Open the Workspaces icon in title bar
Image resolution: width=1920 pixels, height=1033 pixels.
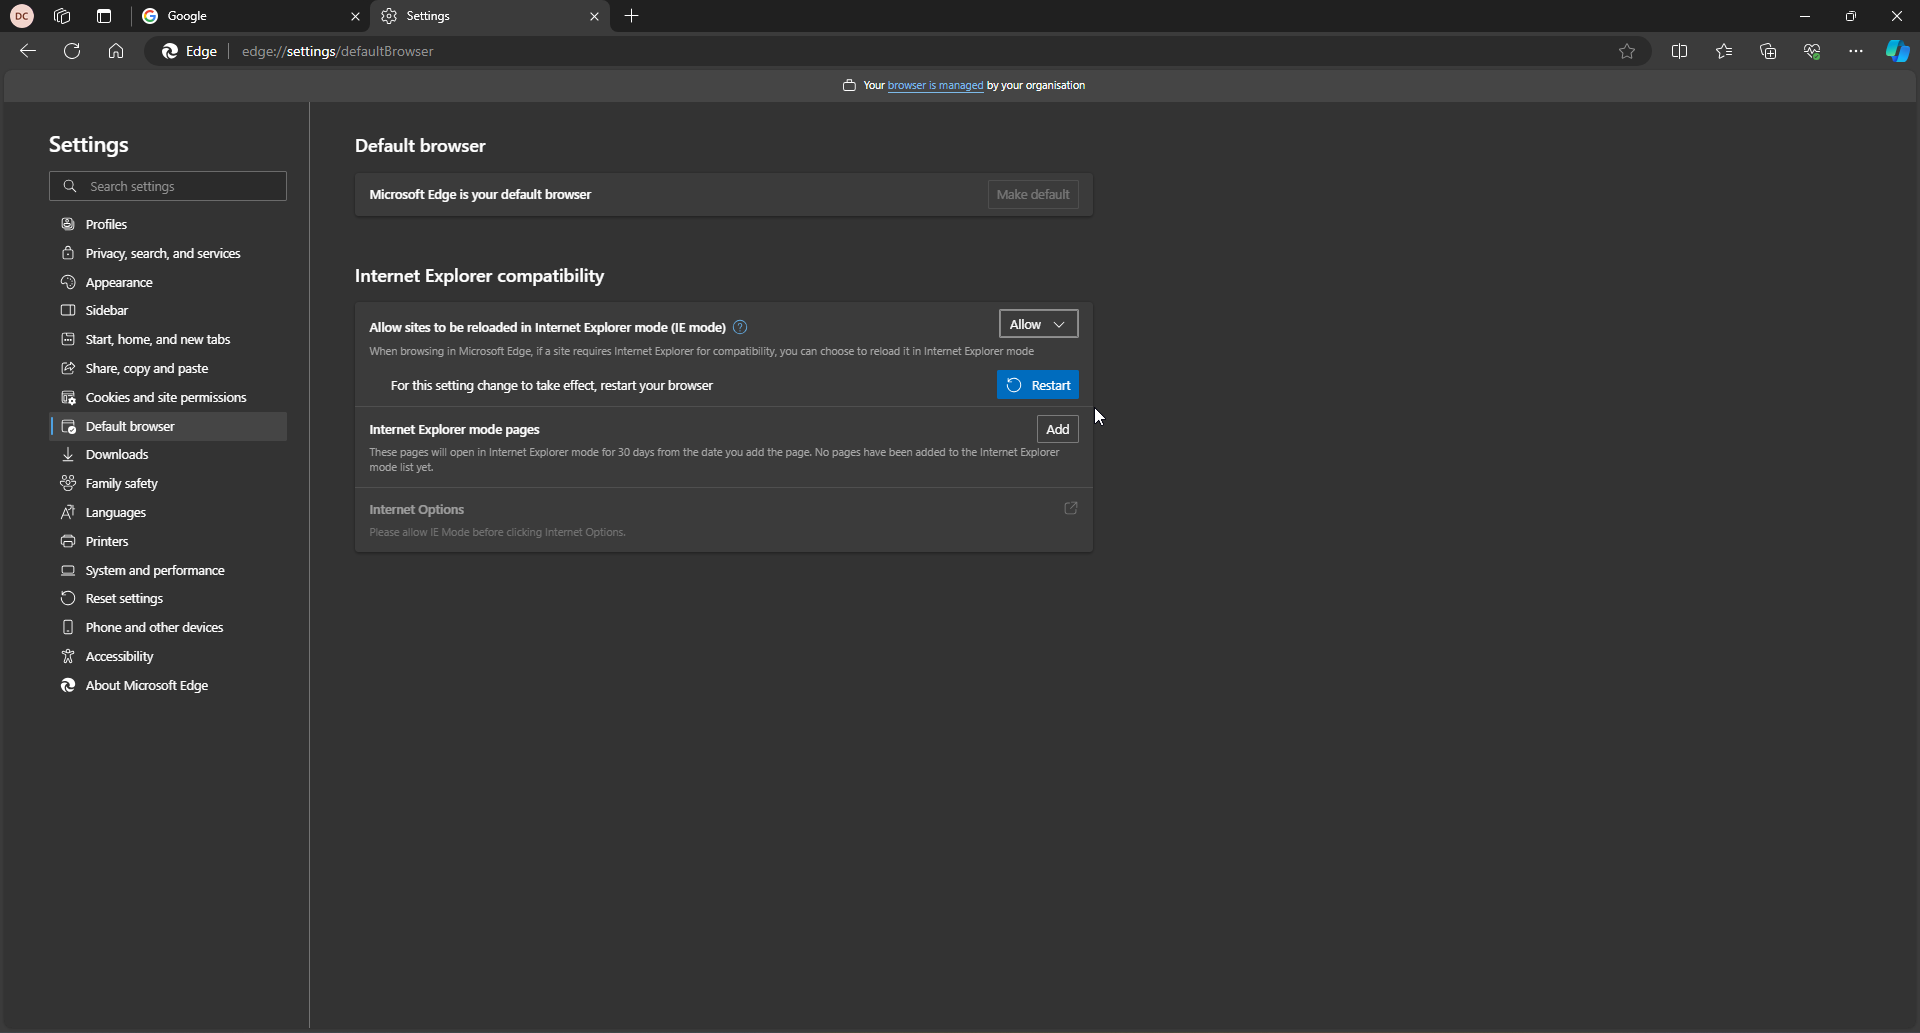62,16
